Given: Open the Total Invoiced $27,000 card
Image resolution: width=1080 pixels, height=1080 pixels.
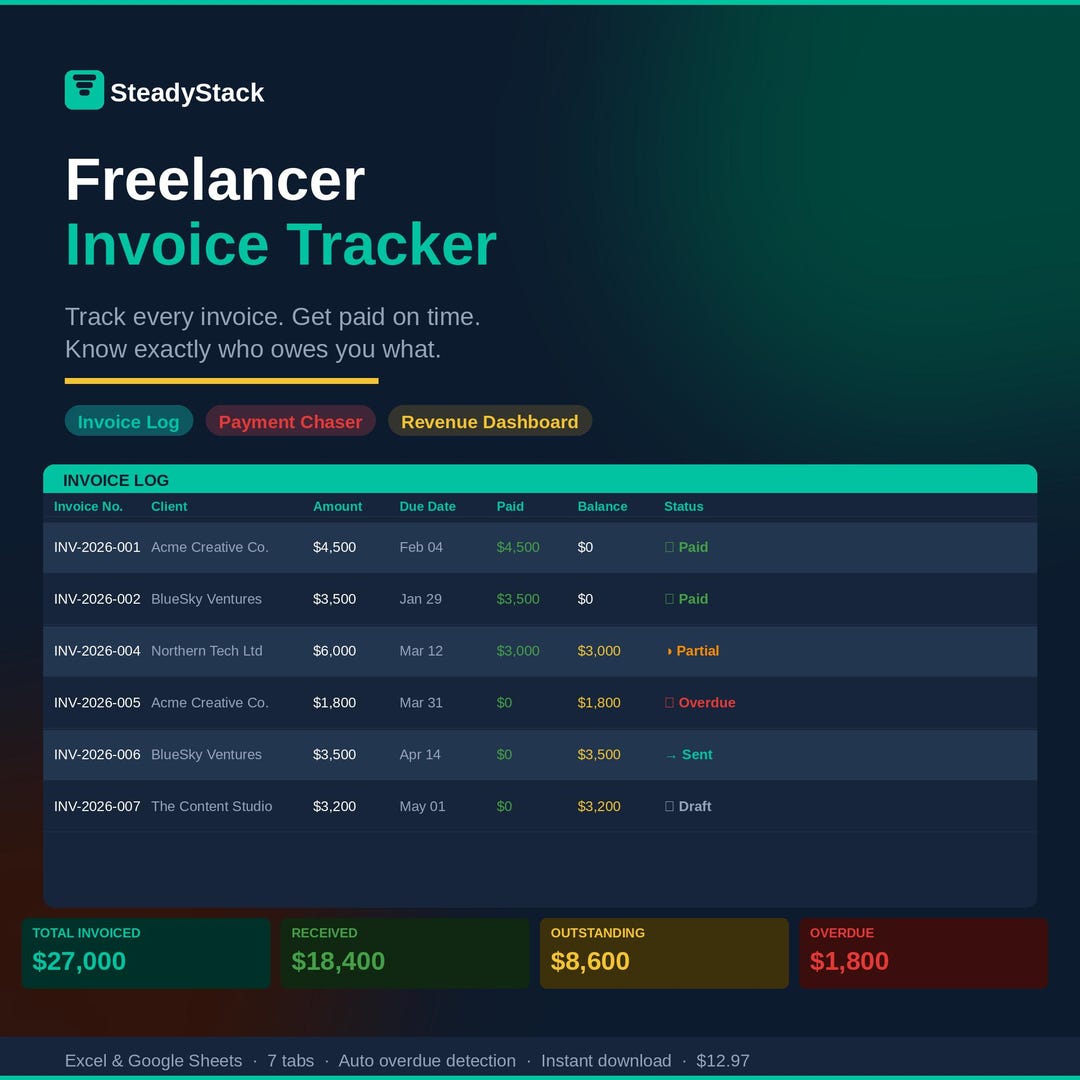Looking at the screenshot, I should (x=146, y=953).
